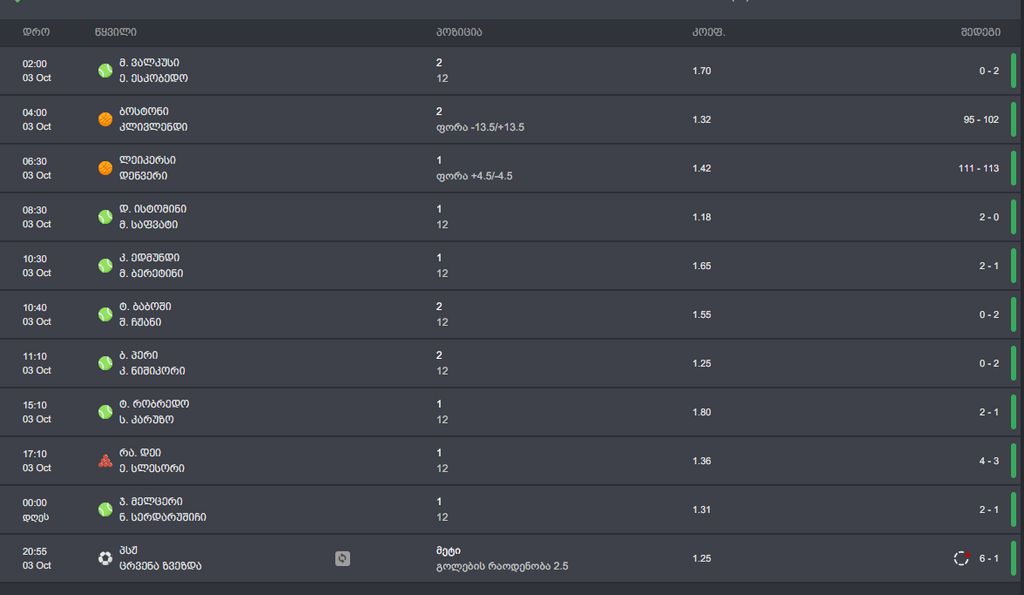Click basketball icon next to ბოსტონი
Image resolution: width=1024 pixels, height=595 pixels.
click(x=105, y=119)
